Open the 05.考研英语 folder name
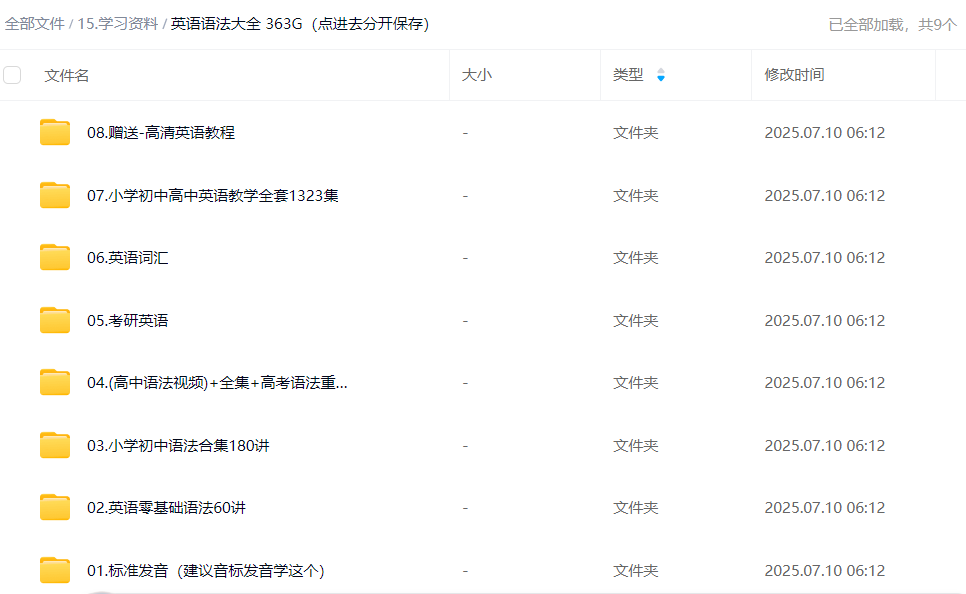The width and height of the screenshot is (966, 594). (x=127, y=320)
